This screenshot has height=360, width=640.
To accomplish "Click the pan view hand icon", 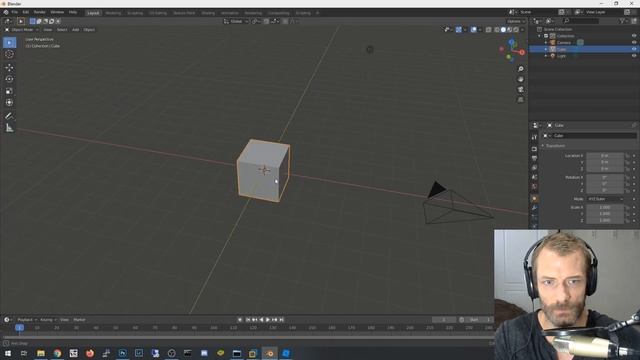I will pos(520,79).
